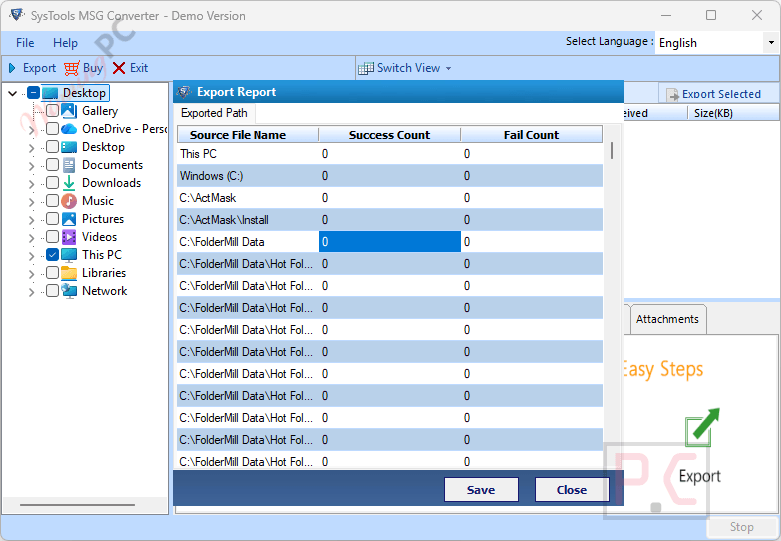Image resolution: width=781 pixels, height=541 pixels.
Task: Click the Buy shopping cart icon
Action: [72, 68]
